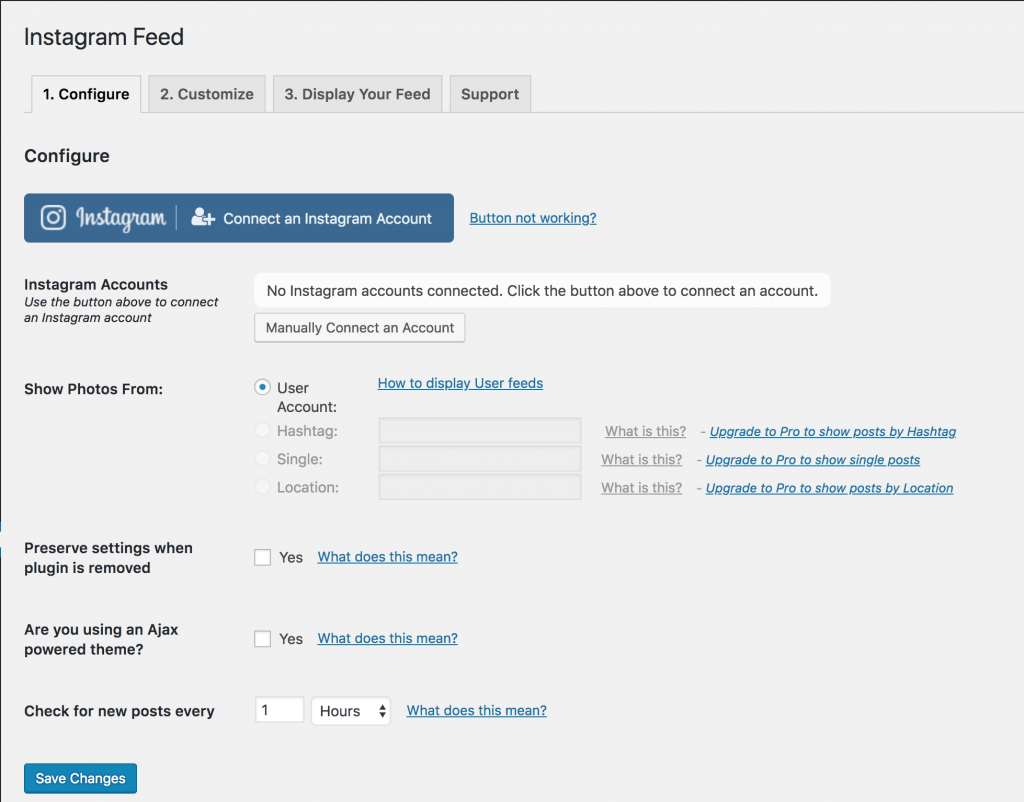Open Upgrade to Pro to show posts by Hashtag
The width and height of the screenshot is (1024, 802).
(832, 431)
